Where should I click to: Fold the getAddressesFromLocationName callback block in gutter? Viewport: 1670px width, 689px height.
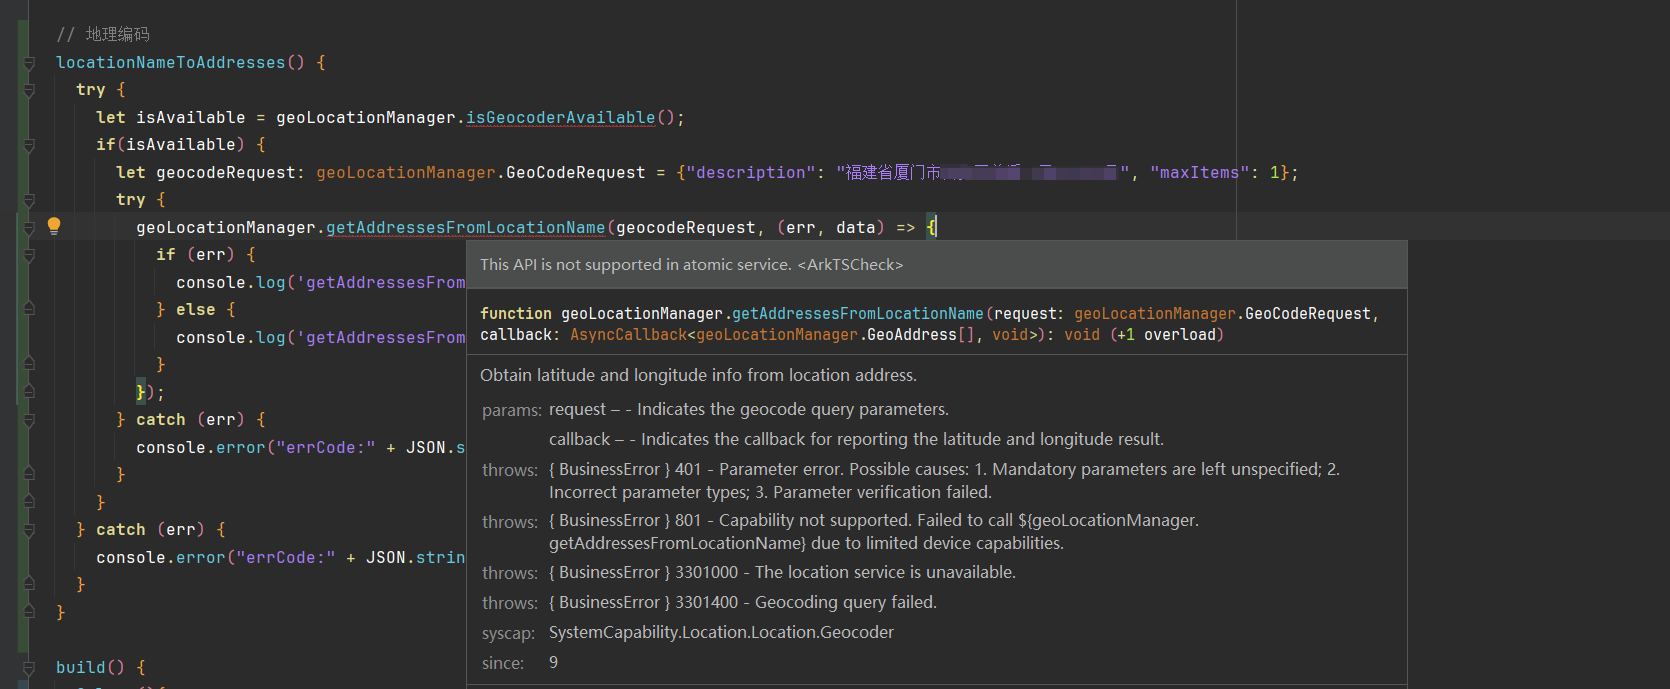(x=29, y=228)
